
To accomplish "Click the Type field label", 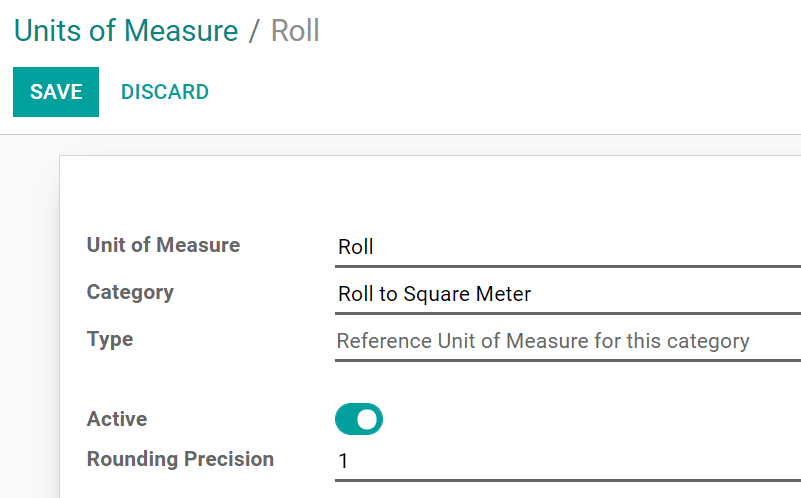I will 110,339.
